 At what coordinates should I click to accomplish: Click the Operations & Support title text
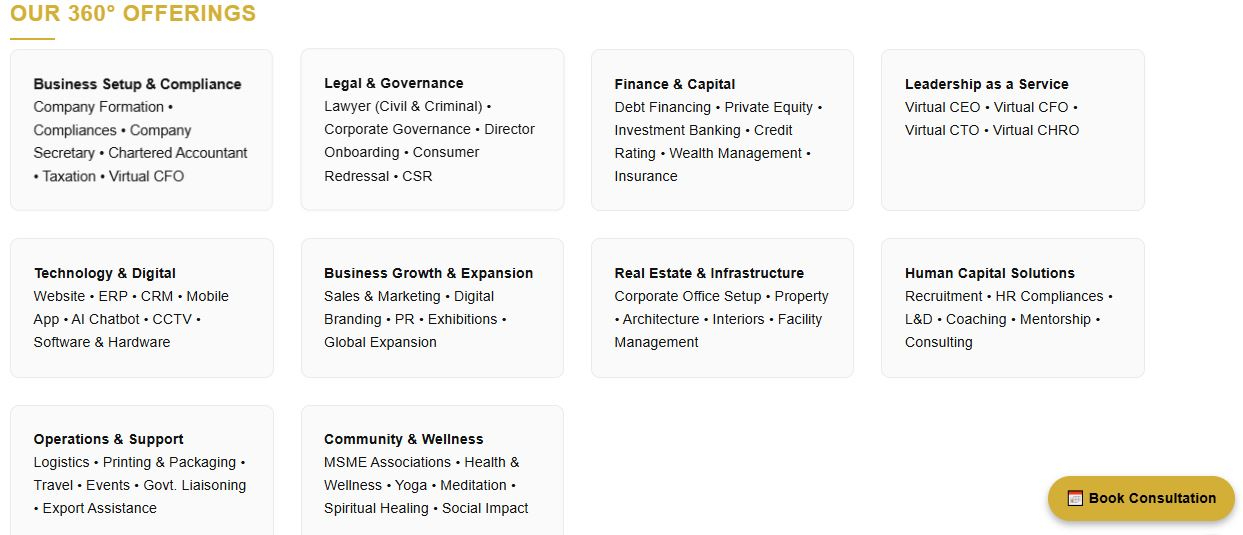(109, 439)
